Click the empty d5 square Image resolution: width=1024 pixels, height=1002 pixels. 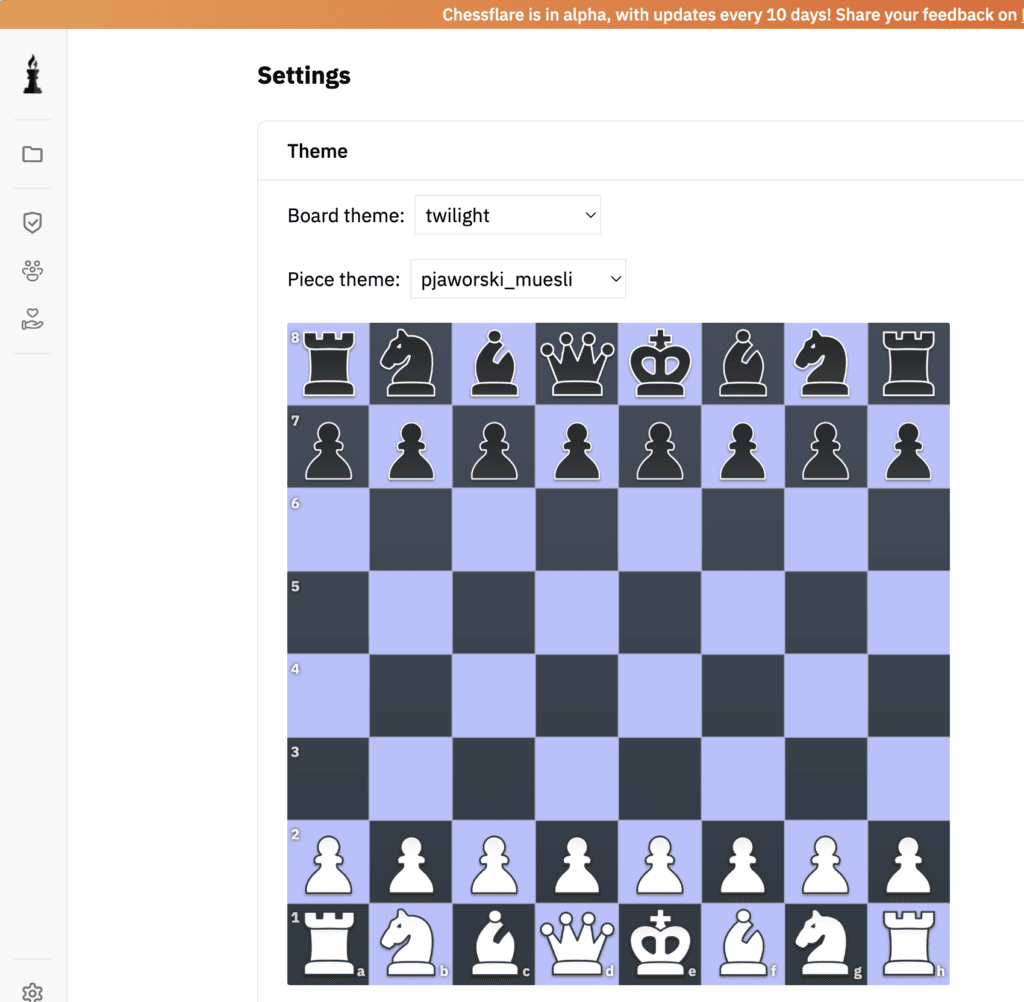[x=577, y=613]
